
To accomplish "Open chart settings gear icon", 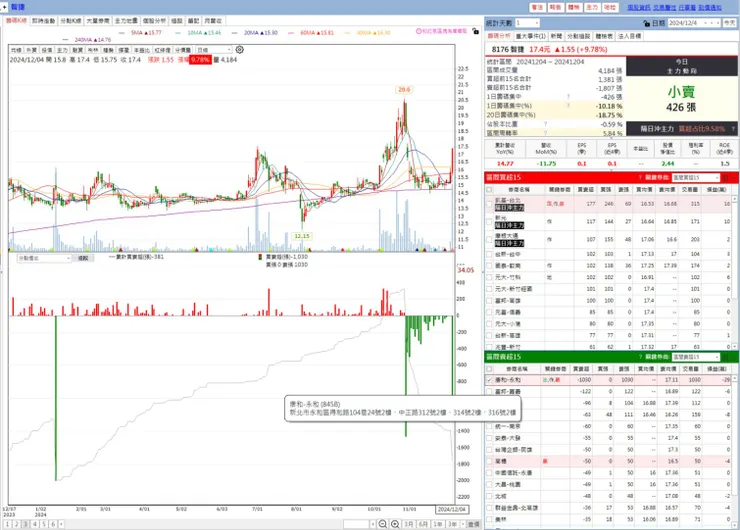I will pyautogui.click(x=240, y=50).
